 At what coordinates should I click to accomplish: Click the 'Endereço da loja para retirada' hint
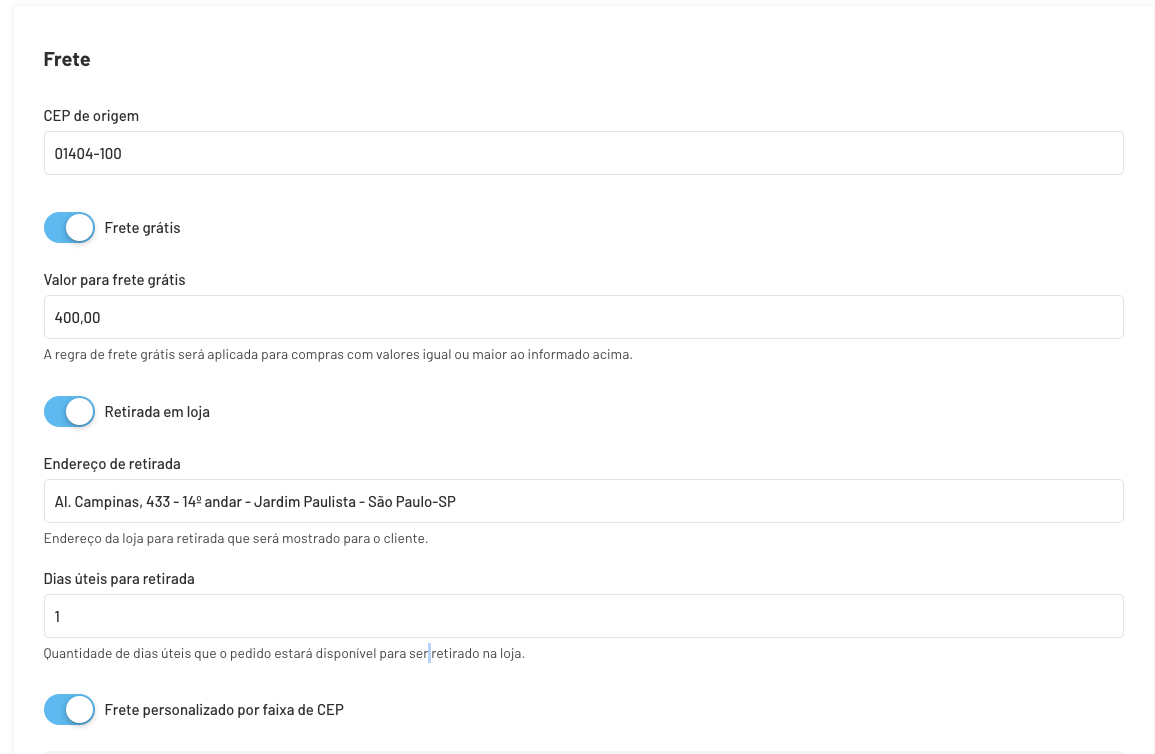point(236,539)
